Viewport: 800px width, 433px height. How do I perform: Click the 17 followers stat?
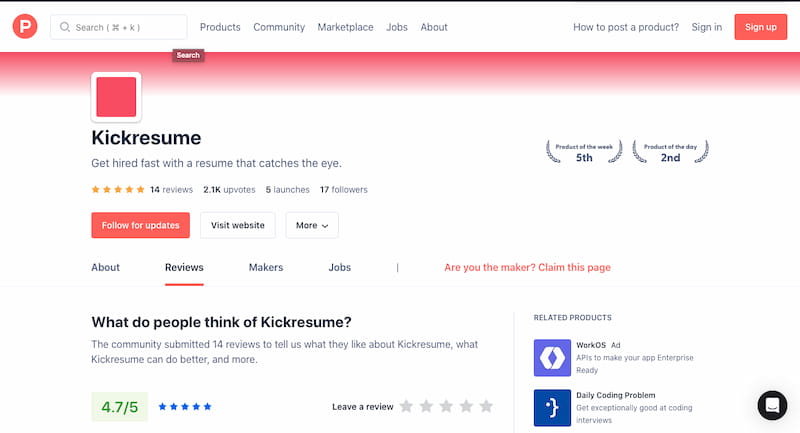click(343, 190)
